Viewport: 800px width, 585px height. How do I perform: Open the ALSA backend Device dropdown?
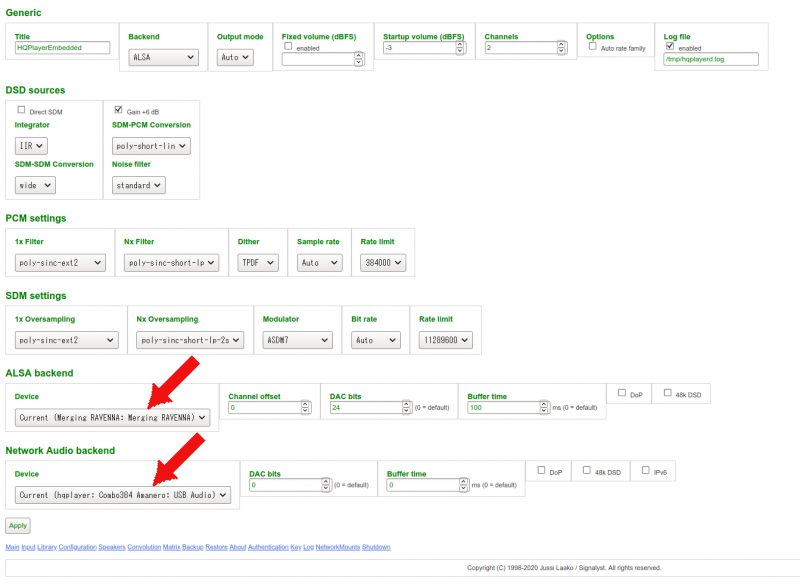pyautogui.click(x=112, y=417)
